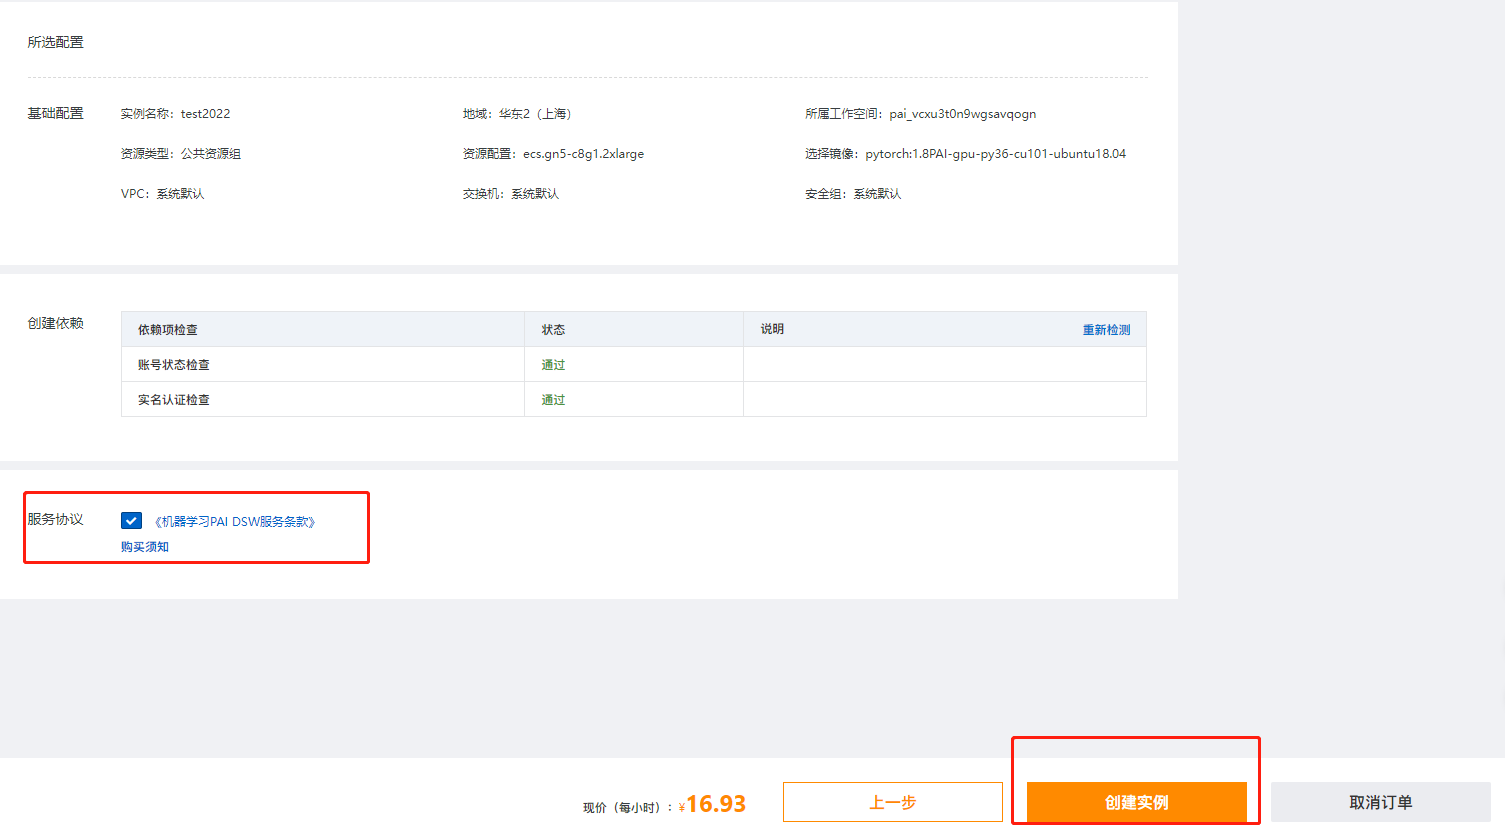Click the 说明 column header
Screen dimensions: 1505x832
coord(772,329)
